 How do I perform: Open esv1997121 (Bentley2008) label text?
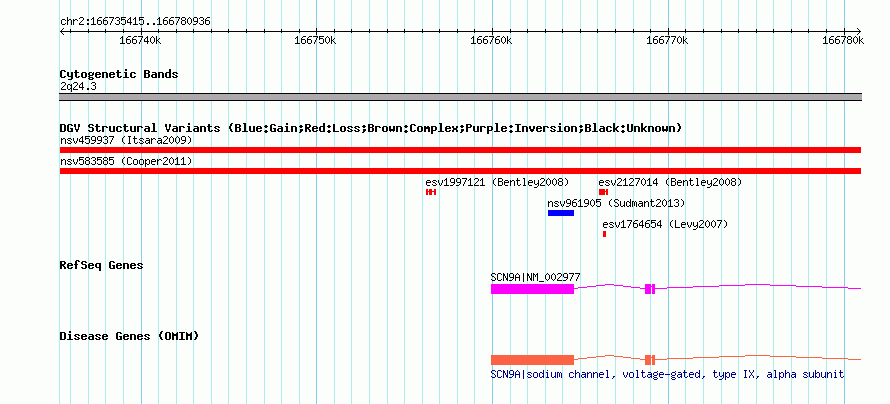click(497, 183)
